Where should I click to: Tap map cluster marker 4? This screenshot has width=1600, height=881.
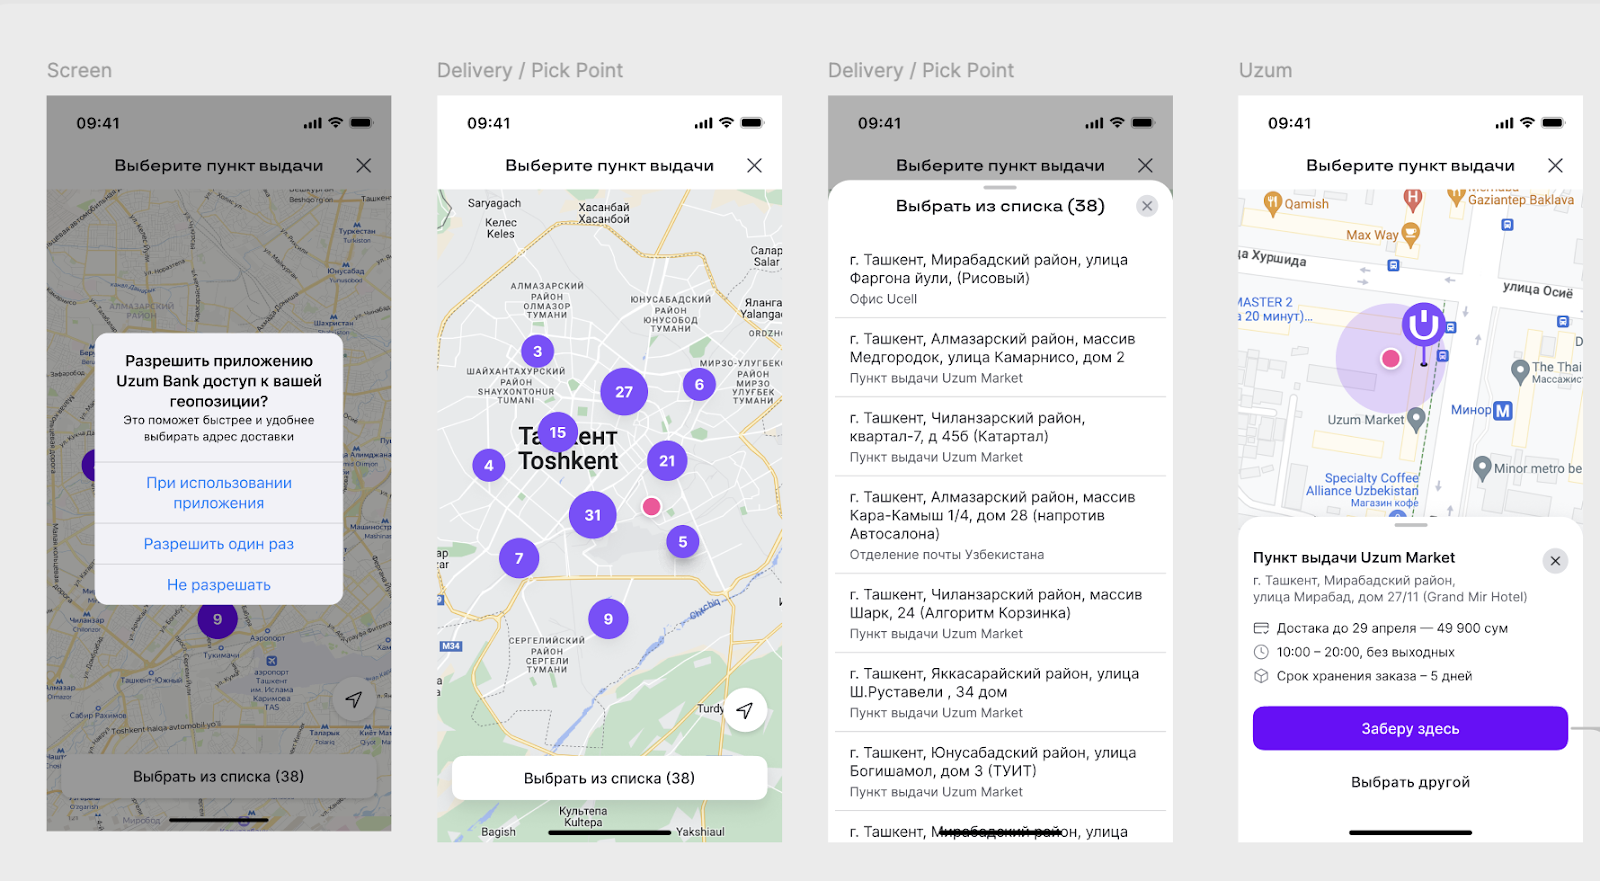(489, 465)
